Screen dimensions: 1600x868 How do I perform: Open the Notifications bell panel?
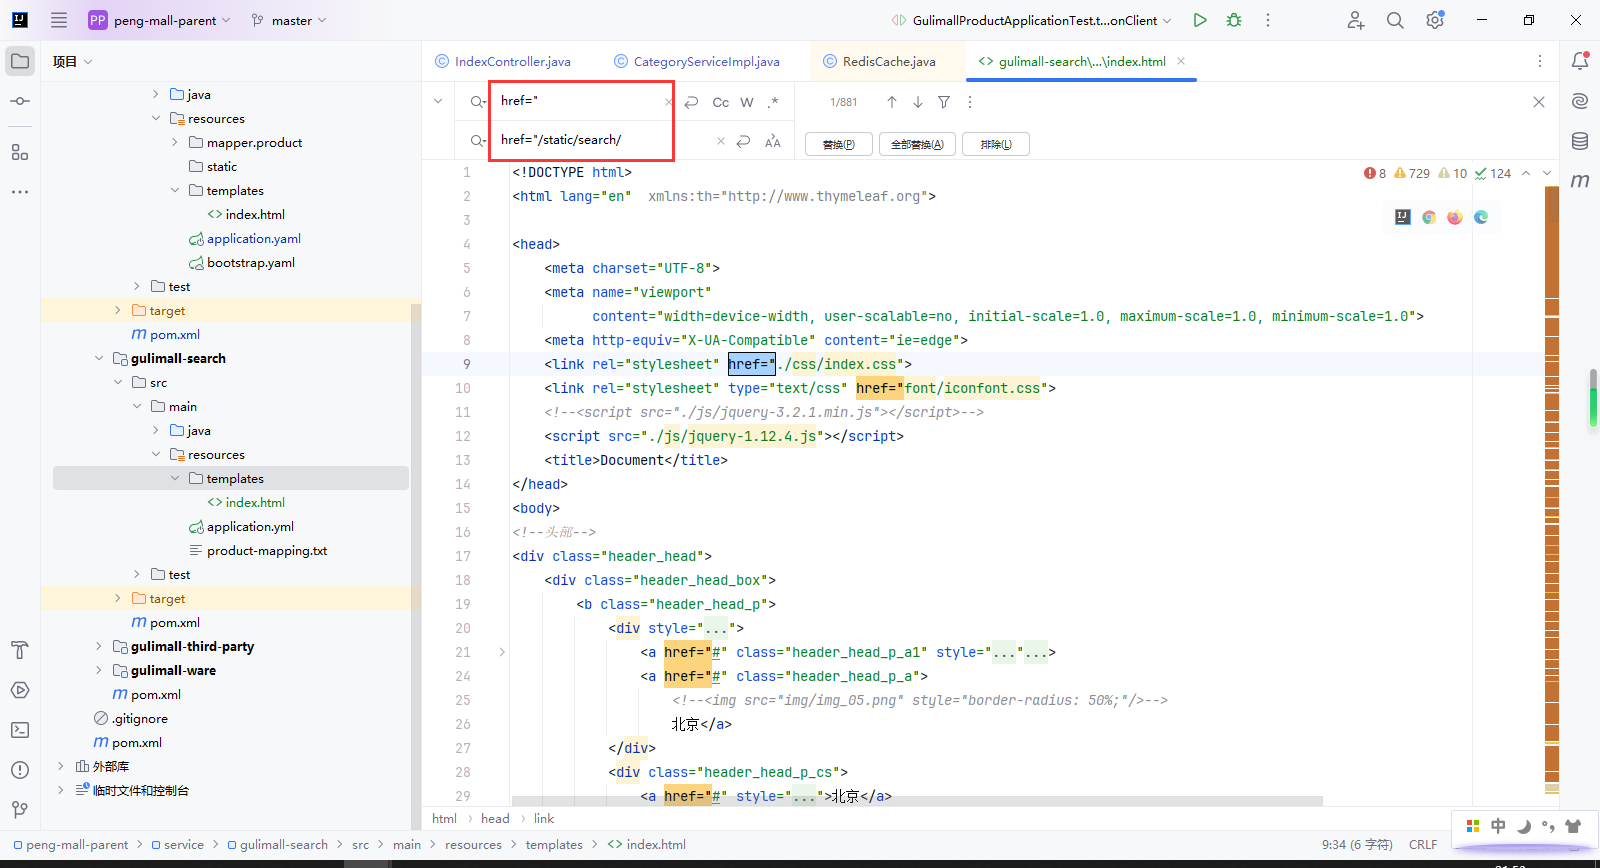(1580, 61)
